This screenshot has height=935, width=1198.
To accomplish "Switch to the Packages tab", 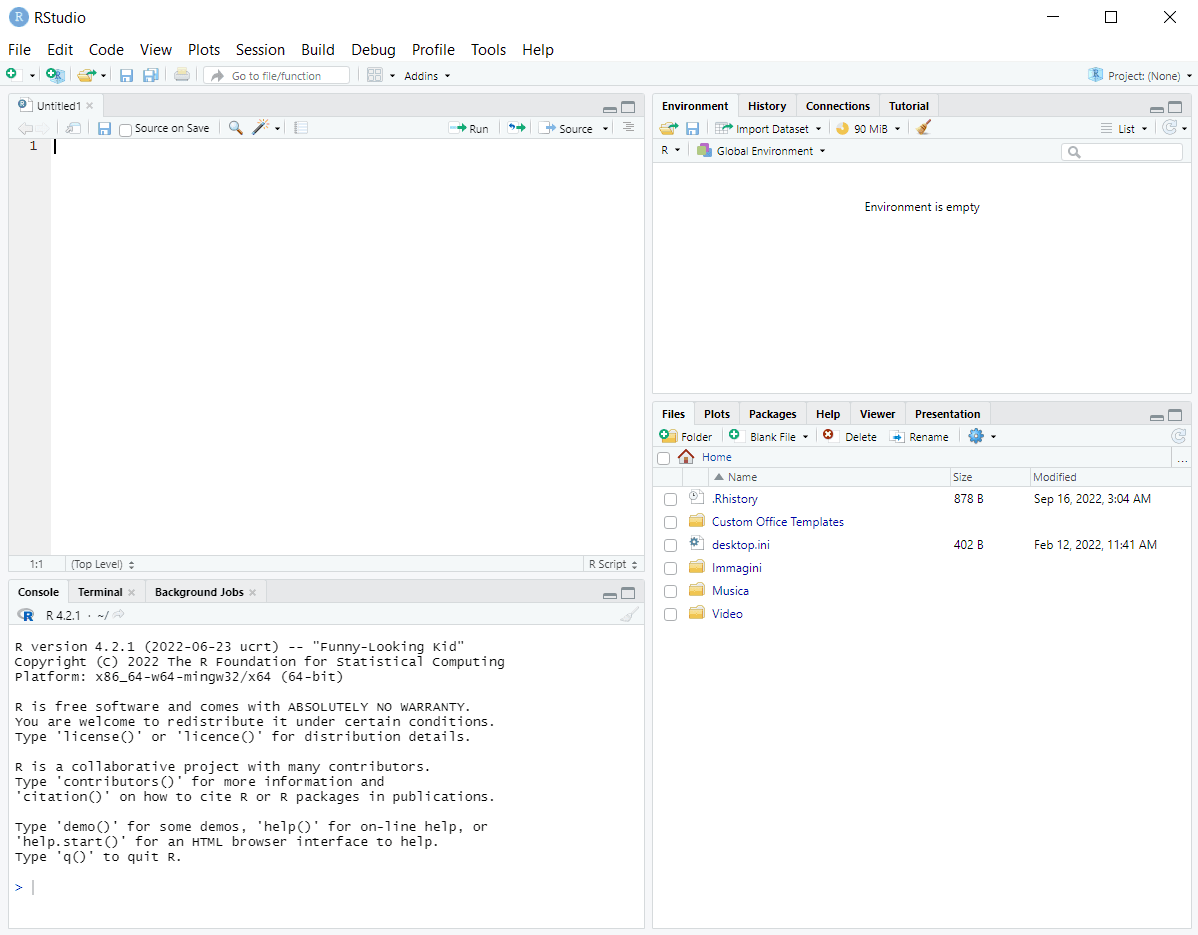I will click(772, 413).
